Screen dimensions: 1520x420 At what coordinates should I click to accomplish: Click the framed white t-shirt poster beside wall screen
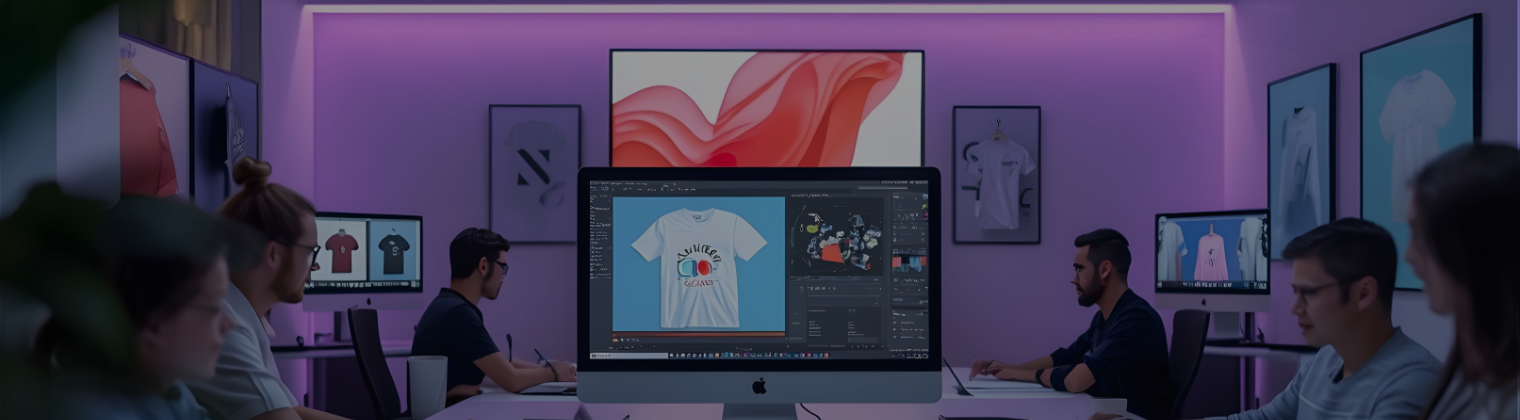coord(995,173)
